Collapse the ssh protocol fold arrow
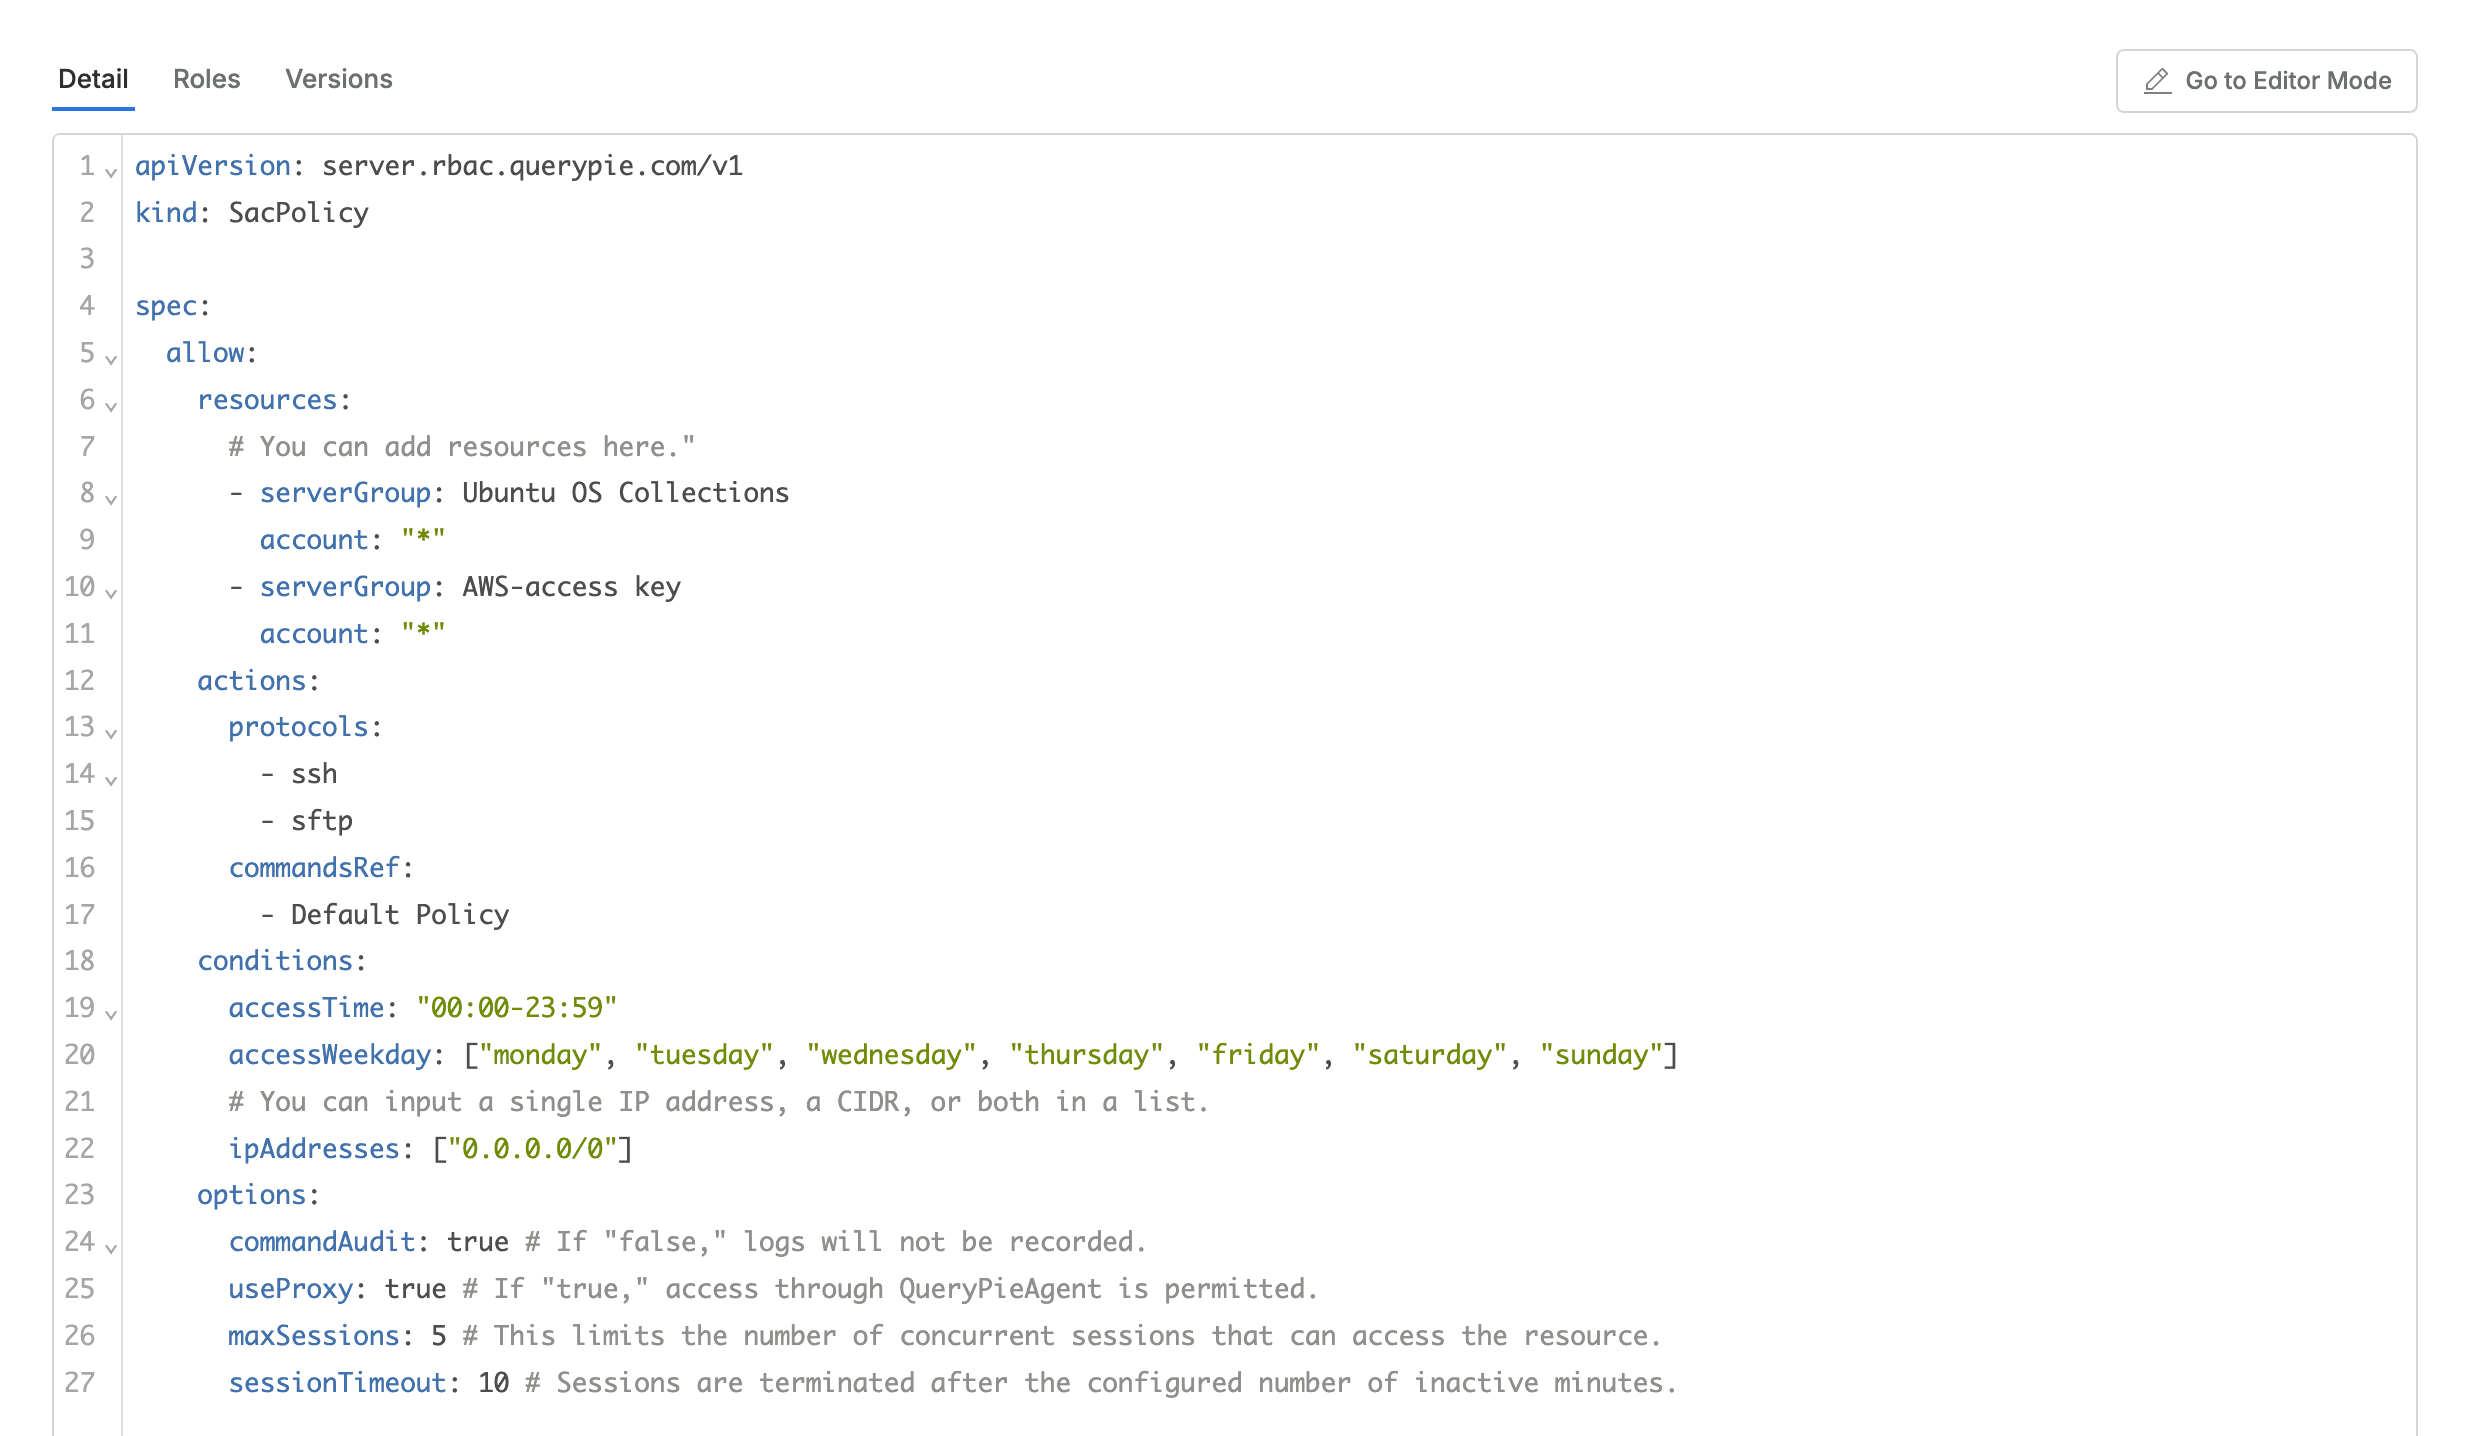 point(110,779)
